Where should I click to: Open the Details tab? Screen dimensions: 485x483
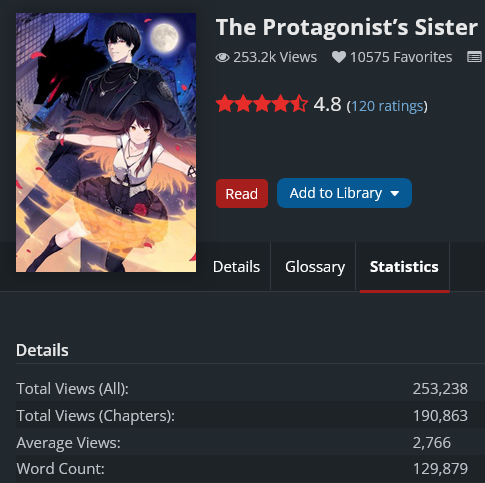(x=236, y=267)
